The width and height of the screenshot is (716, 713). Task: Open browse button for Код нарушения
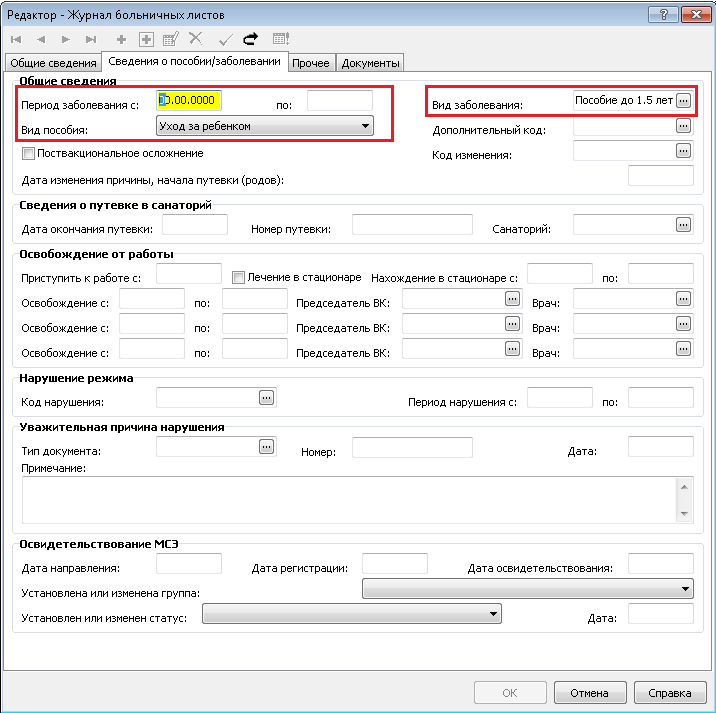point(266,397)
